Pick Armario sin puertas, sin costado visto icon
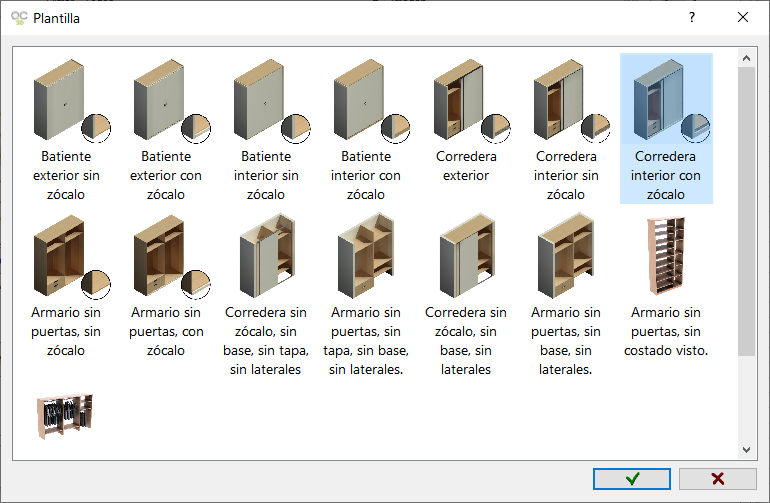Image resolution: width=770 pixels, height=503 pixels. (666, 255)
